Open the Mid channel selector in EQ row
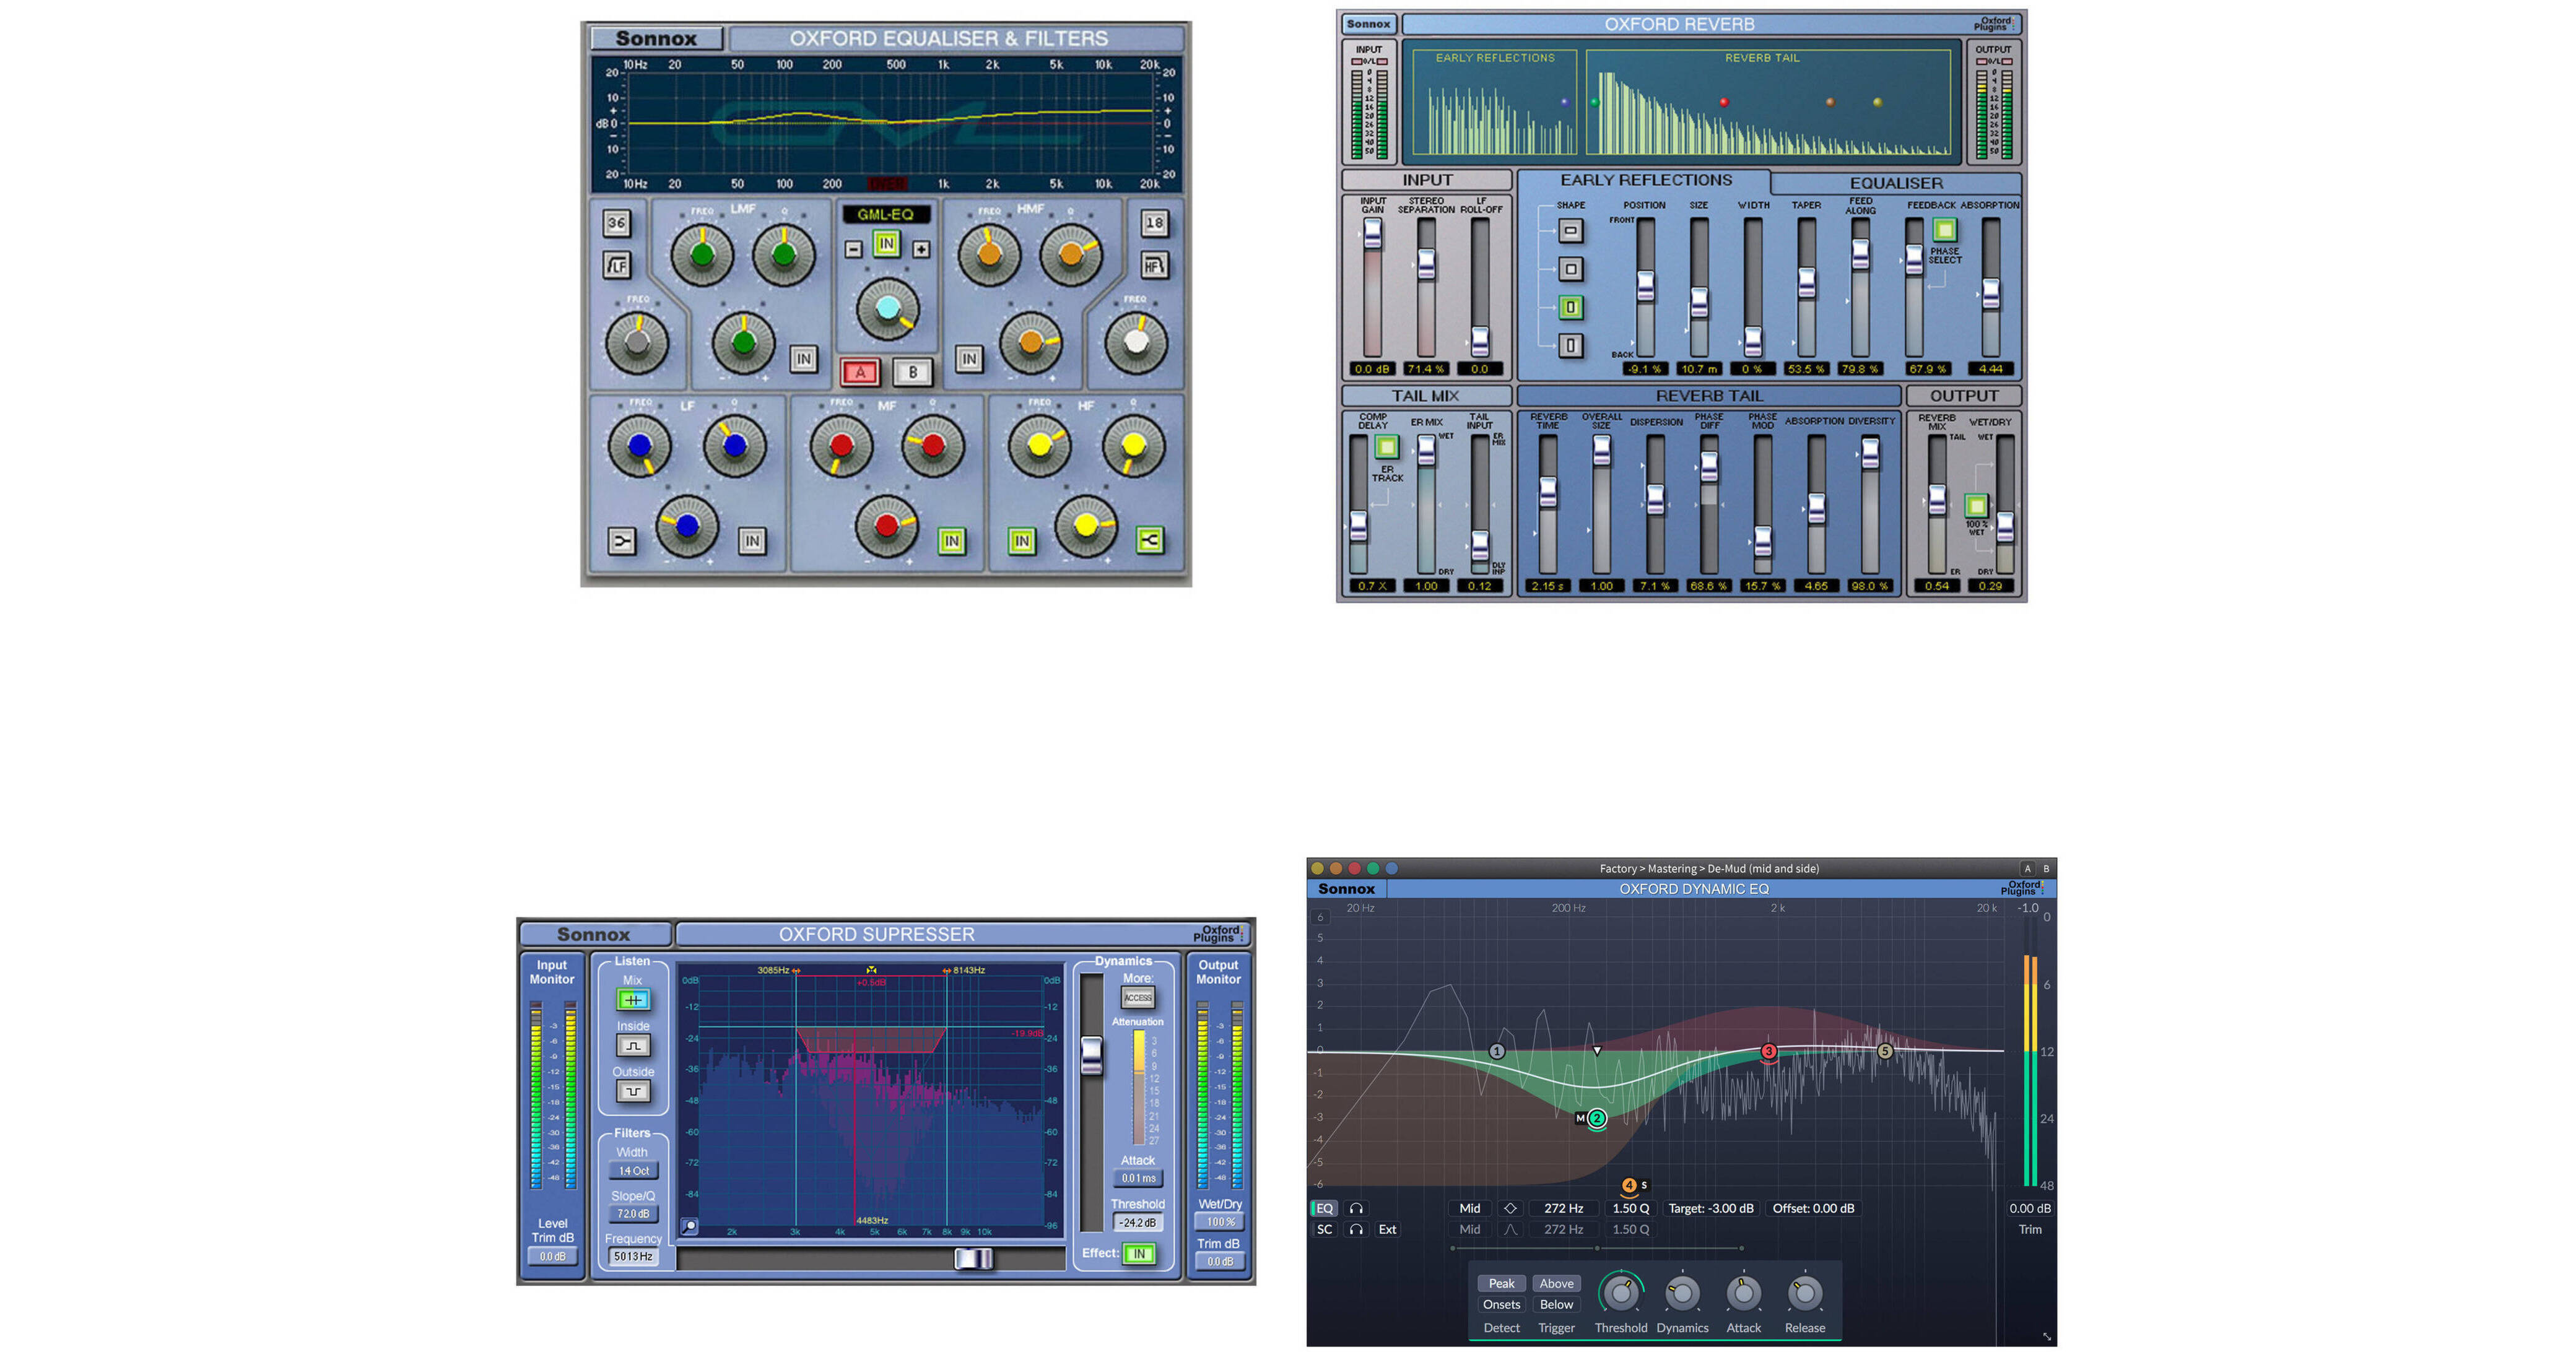2576x1352 pixels. click(x=1470, y=1209)
